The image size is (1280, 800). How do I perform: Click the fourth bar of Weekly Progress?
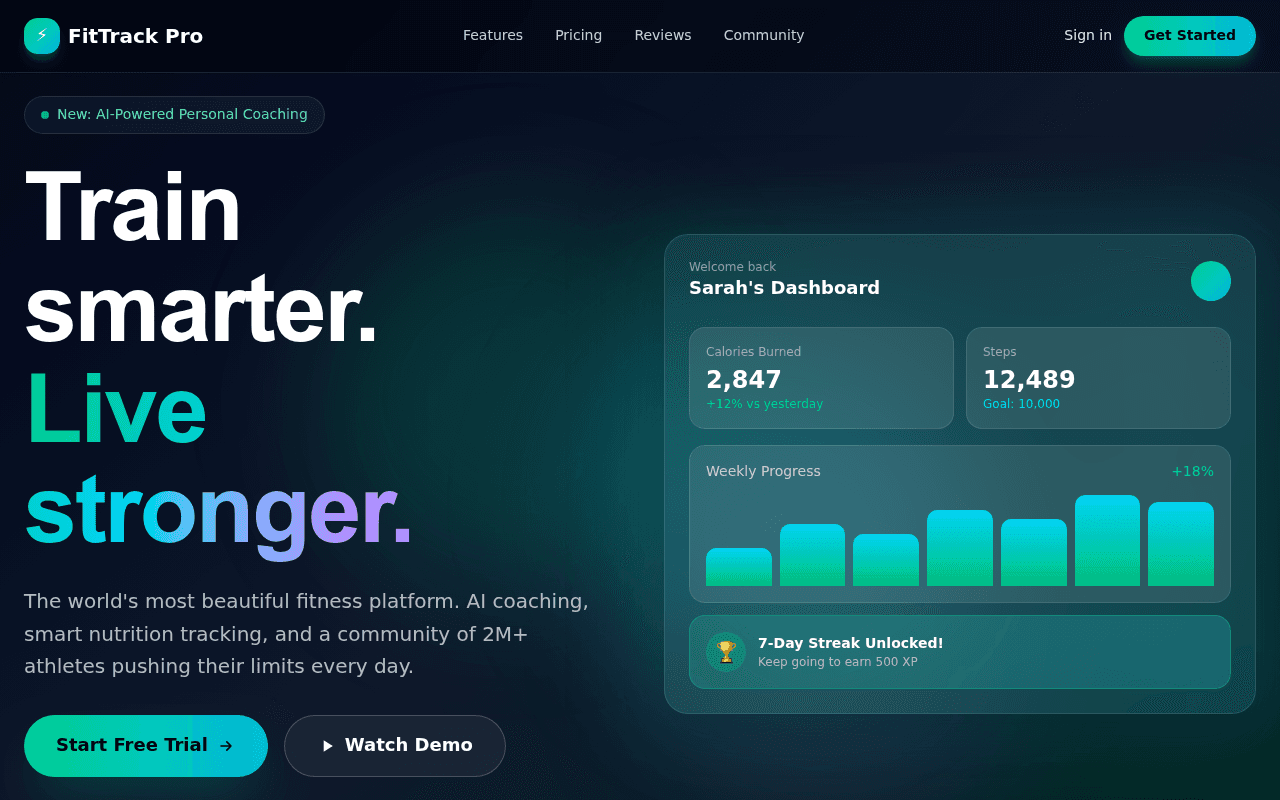[960, 548]
